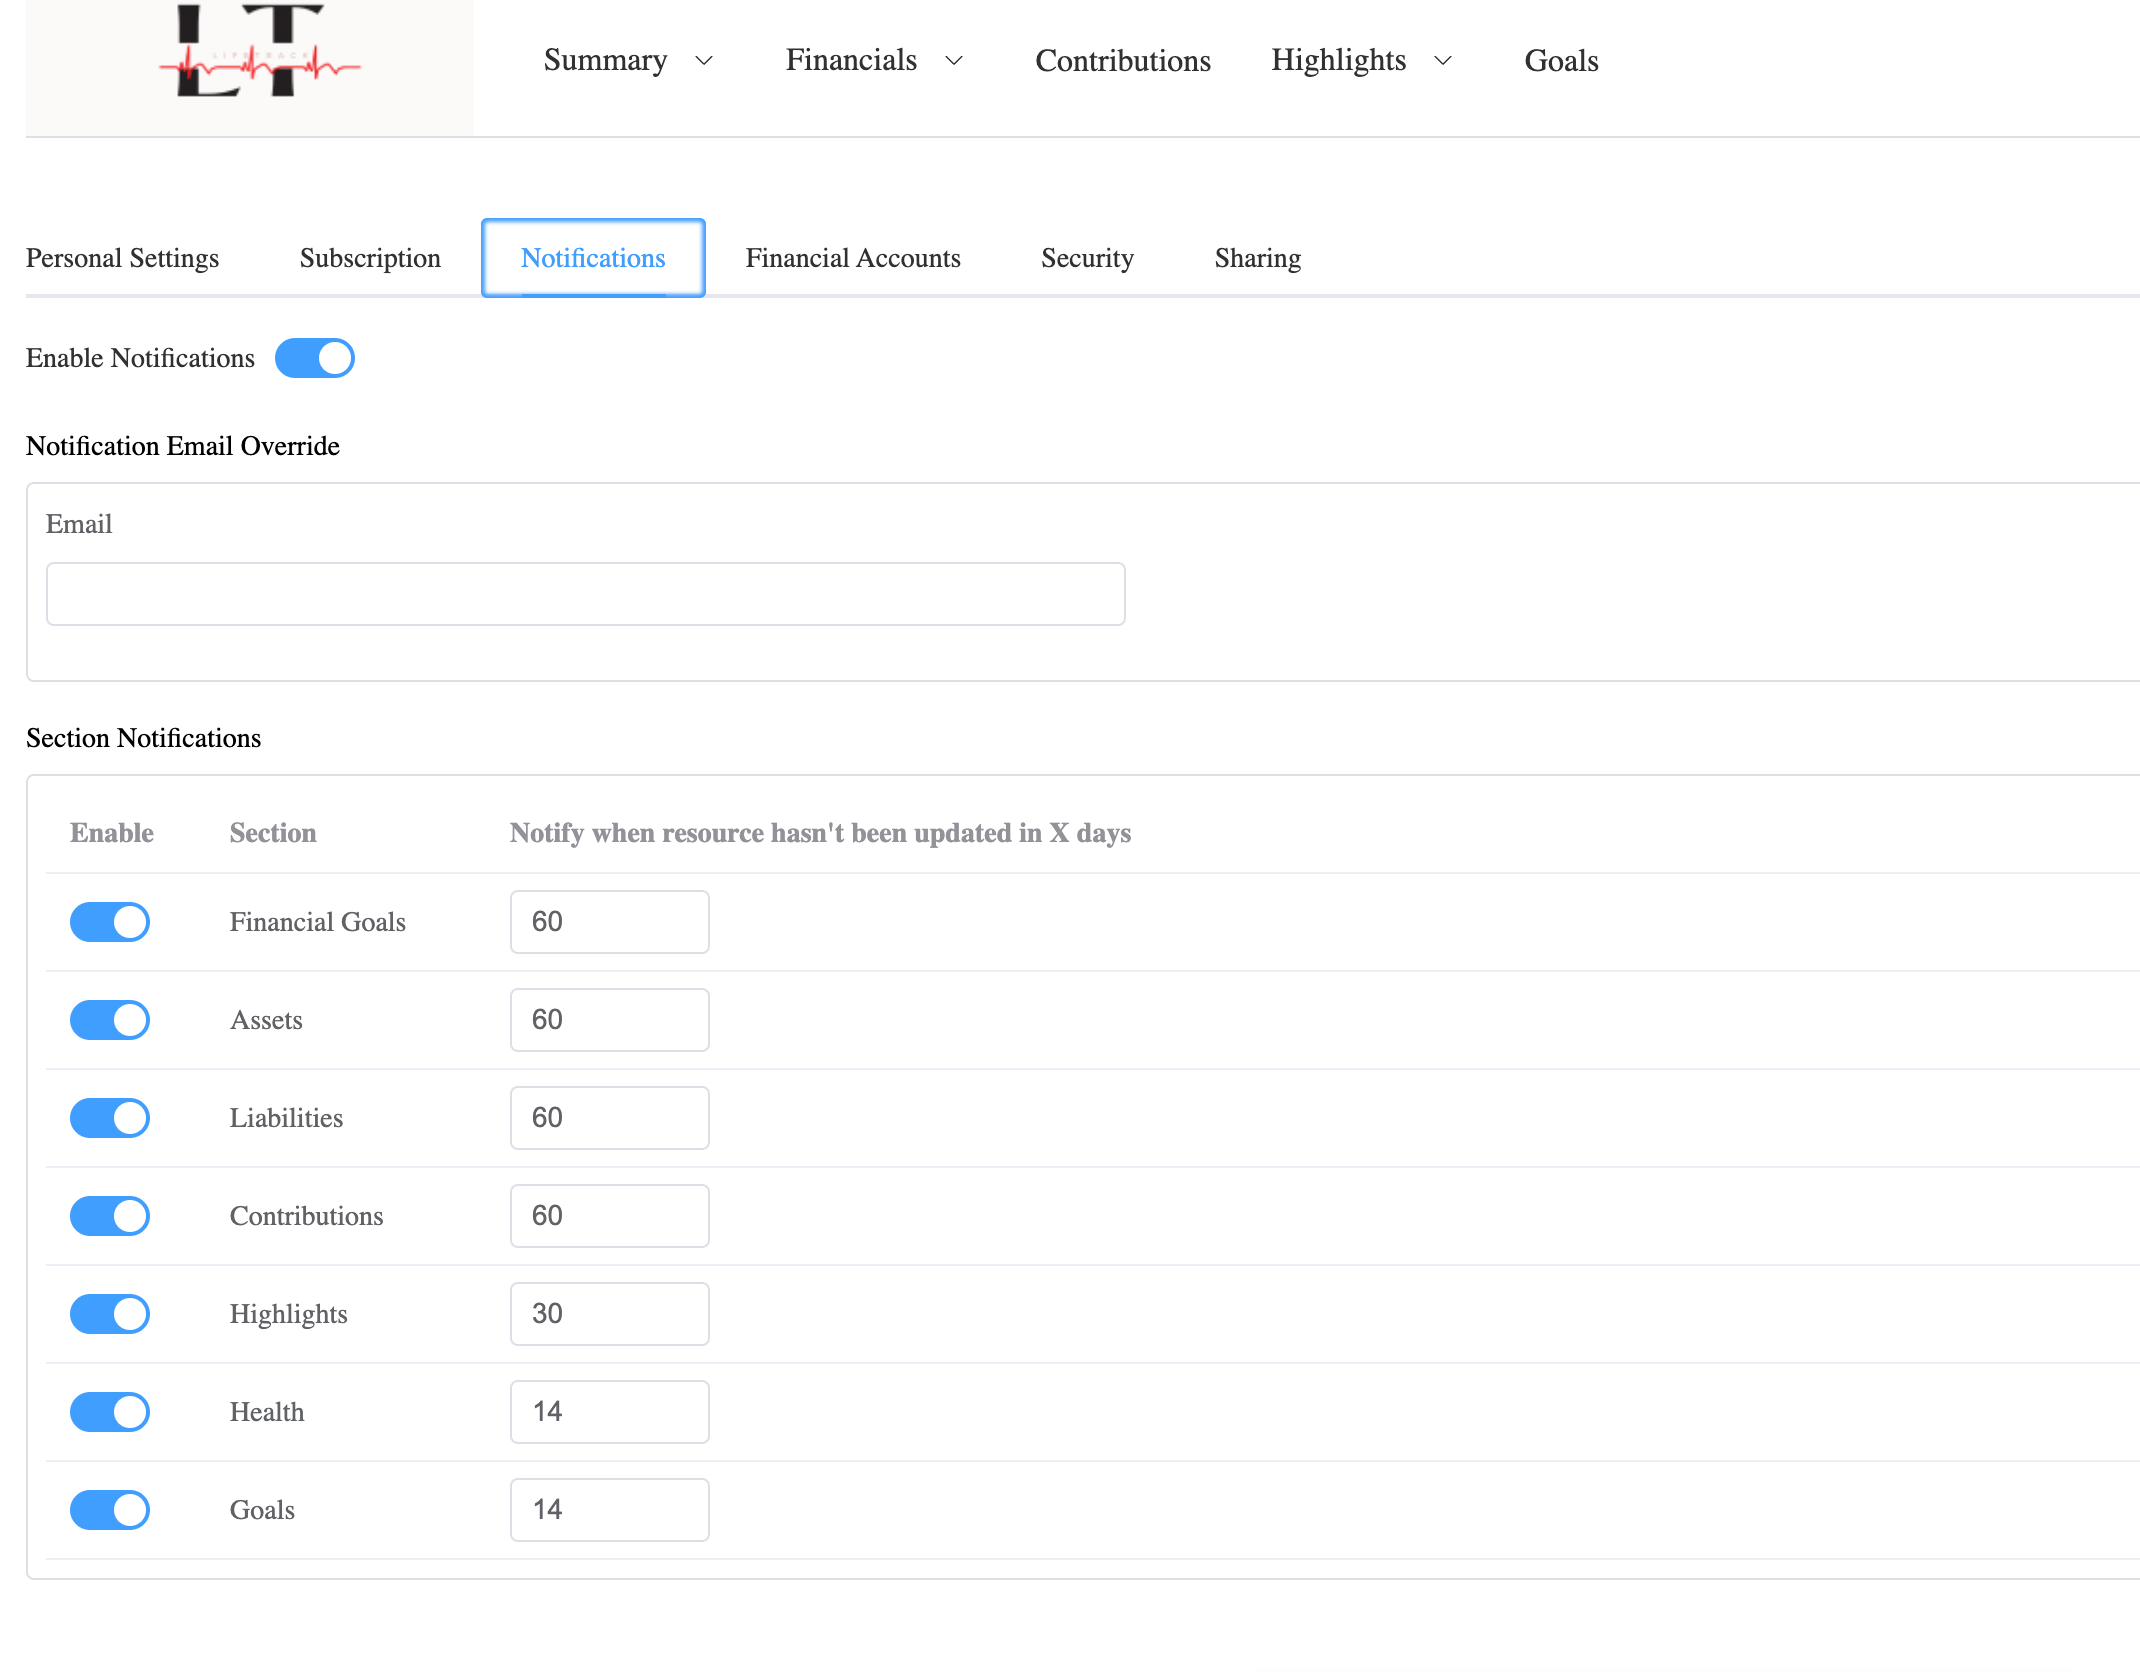The width and height of the screenshot is (2140, 1672).
Task: Go to the Goals nav link
Action: [x=1560, y=61]
